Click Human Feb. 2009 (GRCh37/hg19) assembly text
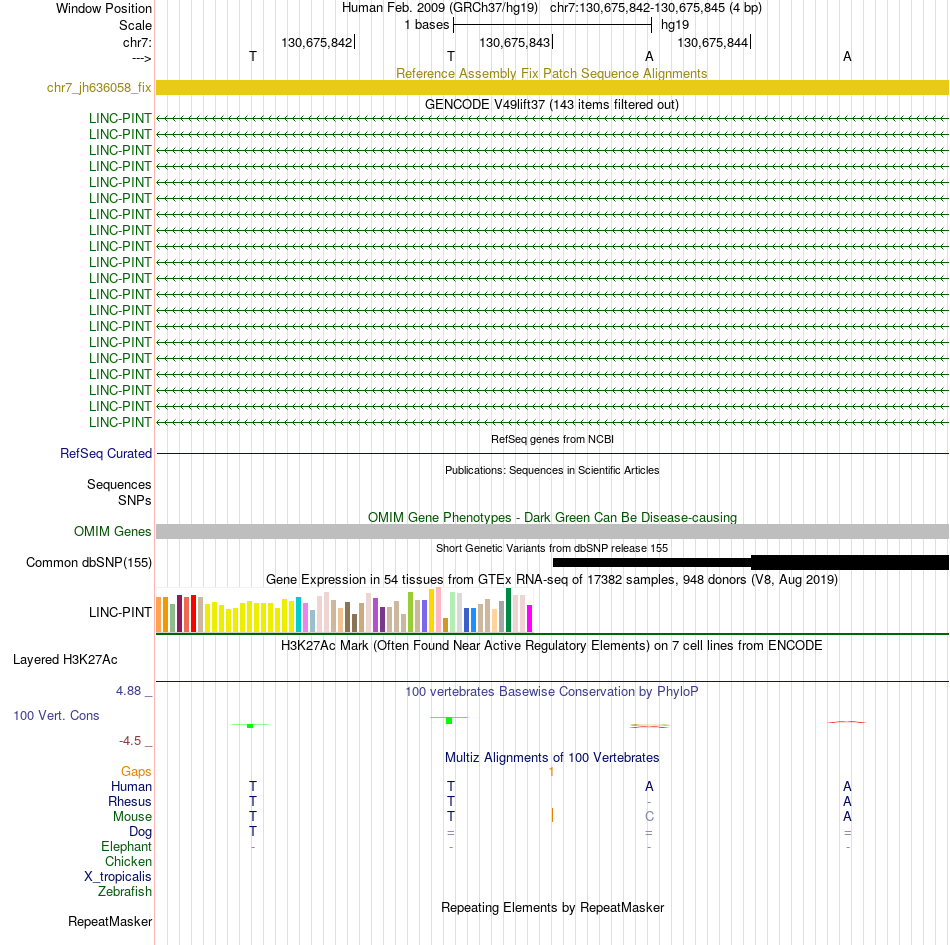Image resolution: width=950 pixels, height=945 pixels. (x=440, y=8)
